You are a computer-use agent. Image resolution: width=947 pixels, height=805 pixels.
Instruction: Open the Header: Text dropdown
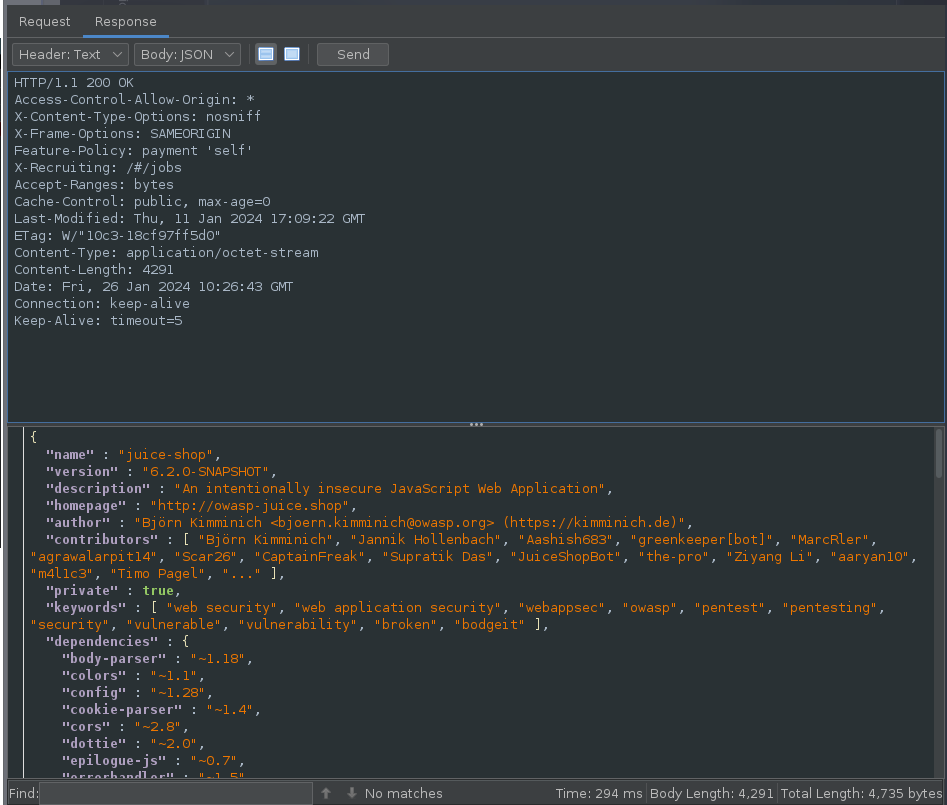click(70, 54)
